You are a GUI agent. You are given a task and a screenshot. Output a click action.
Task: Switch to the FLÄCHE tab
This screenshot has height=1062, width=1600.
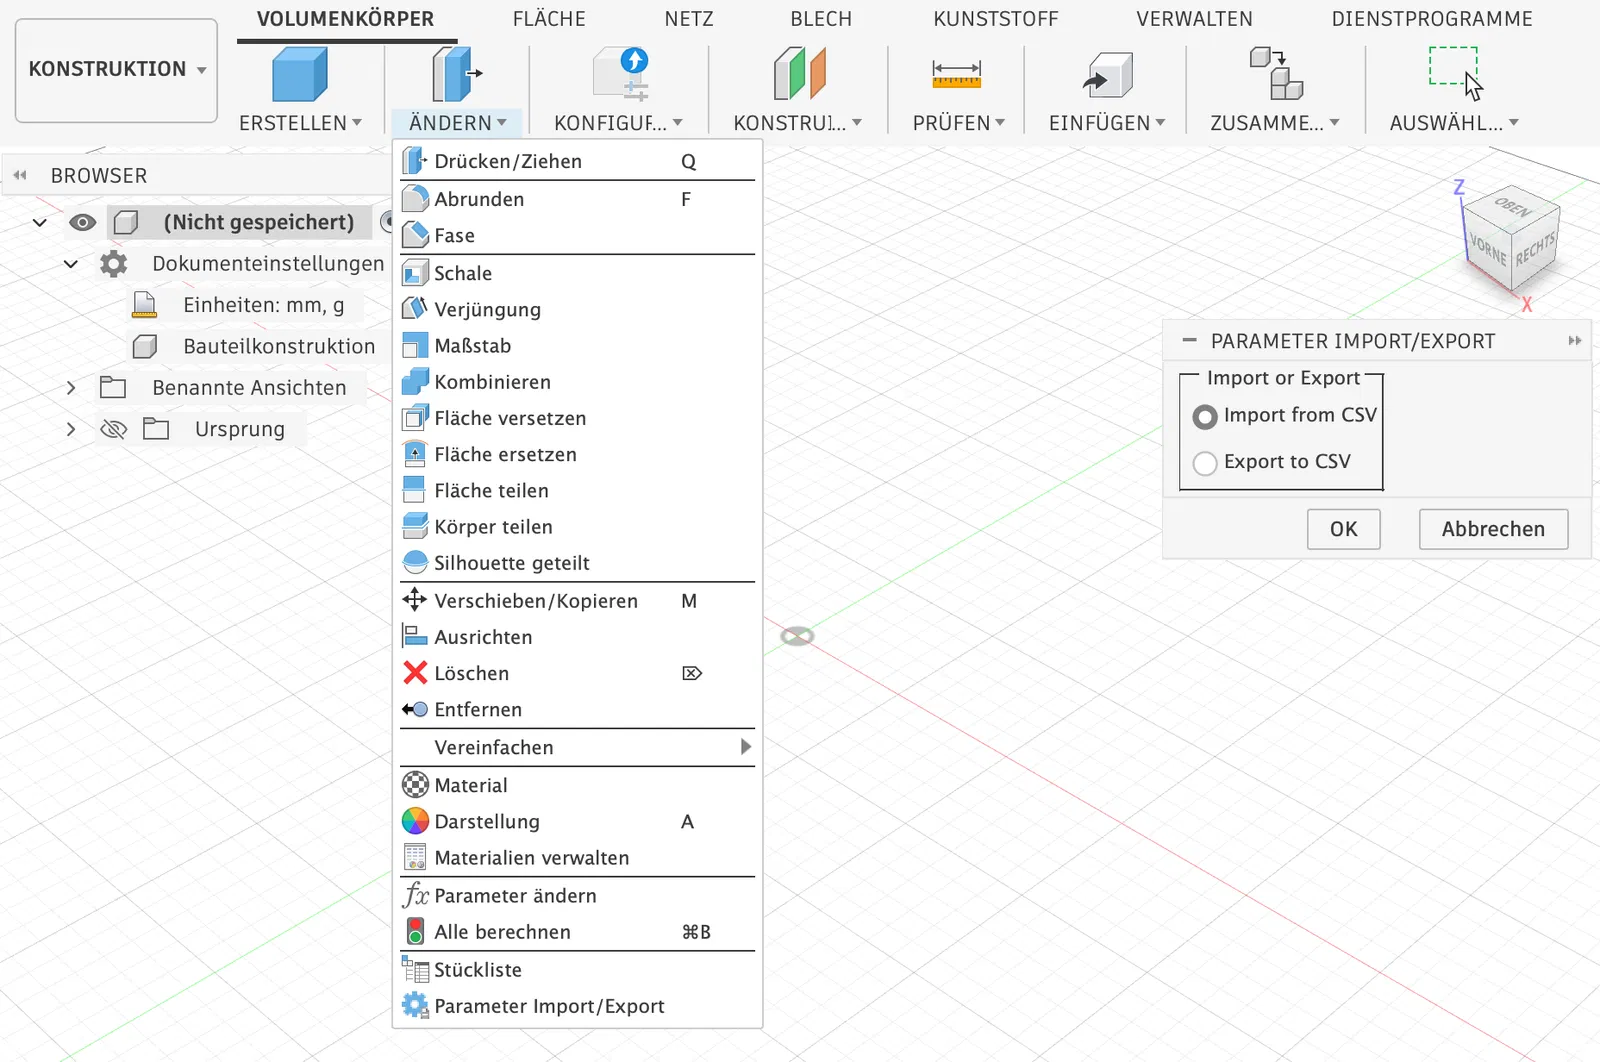pyautogui.click(x=549, y=19)
